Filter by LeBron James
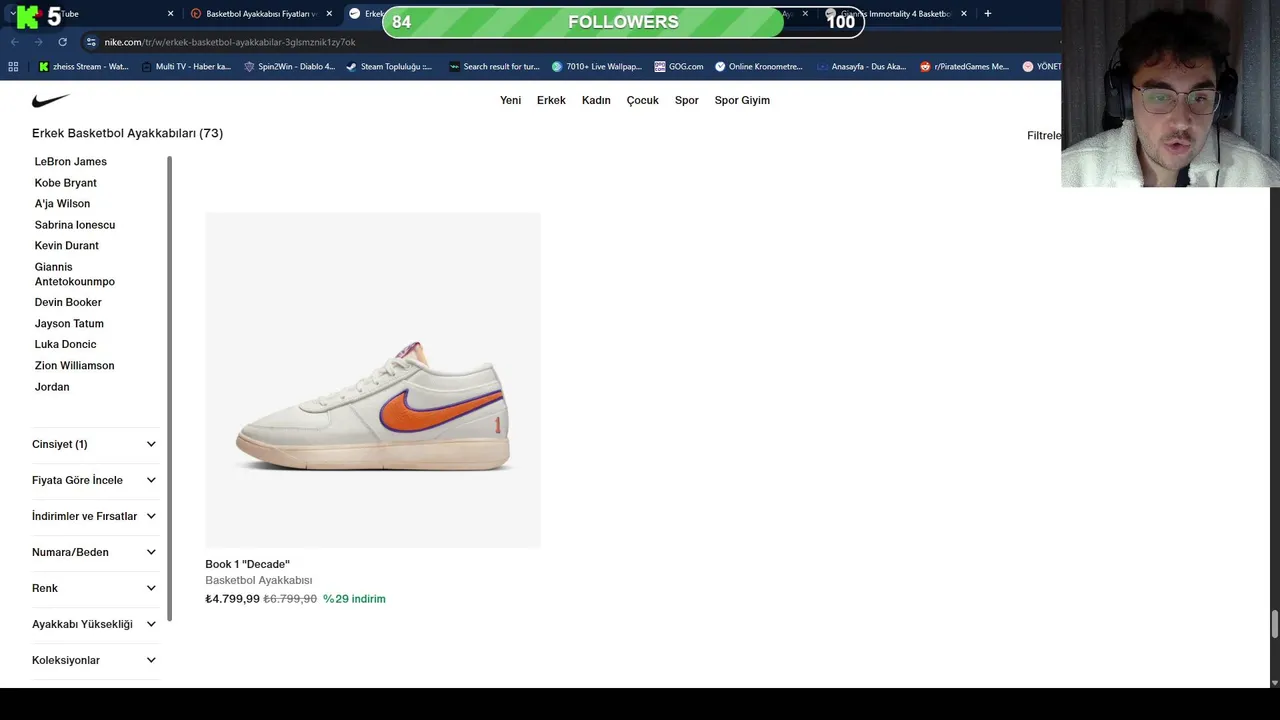 (x=70, y=161)
